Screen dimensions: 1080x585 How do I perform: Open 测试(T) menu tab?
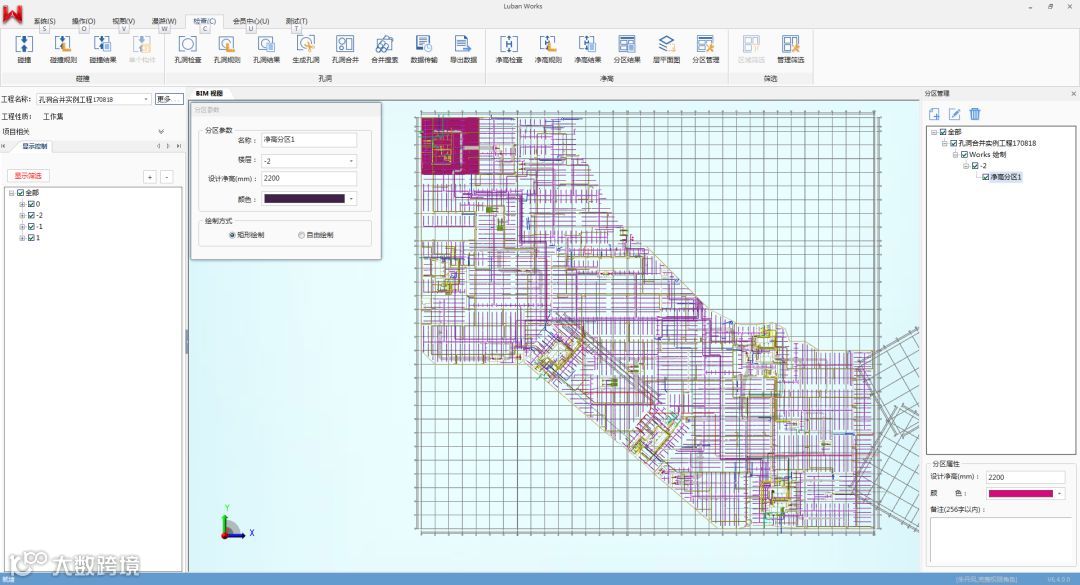pyautogui.click(x=296, y=21)
